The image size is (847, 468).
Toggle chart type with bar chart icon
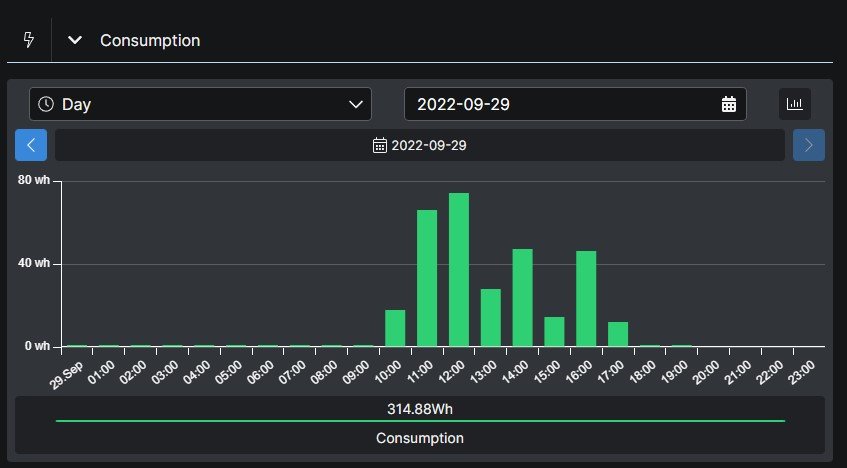pos(795,104)
